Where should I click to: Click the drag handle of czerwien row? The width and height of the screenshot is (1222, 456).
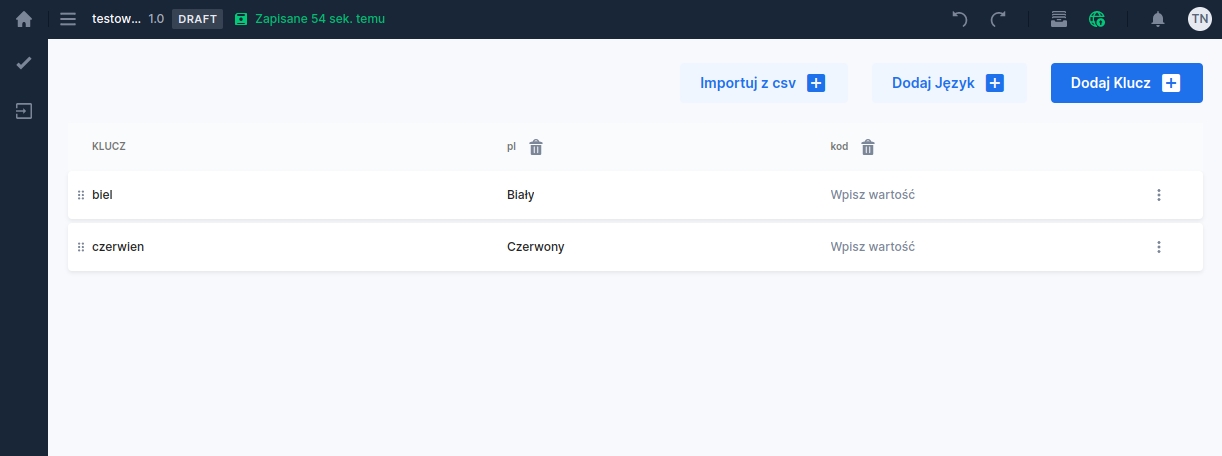tap(81, 247)
